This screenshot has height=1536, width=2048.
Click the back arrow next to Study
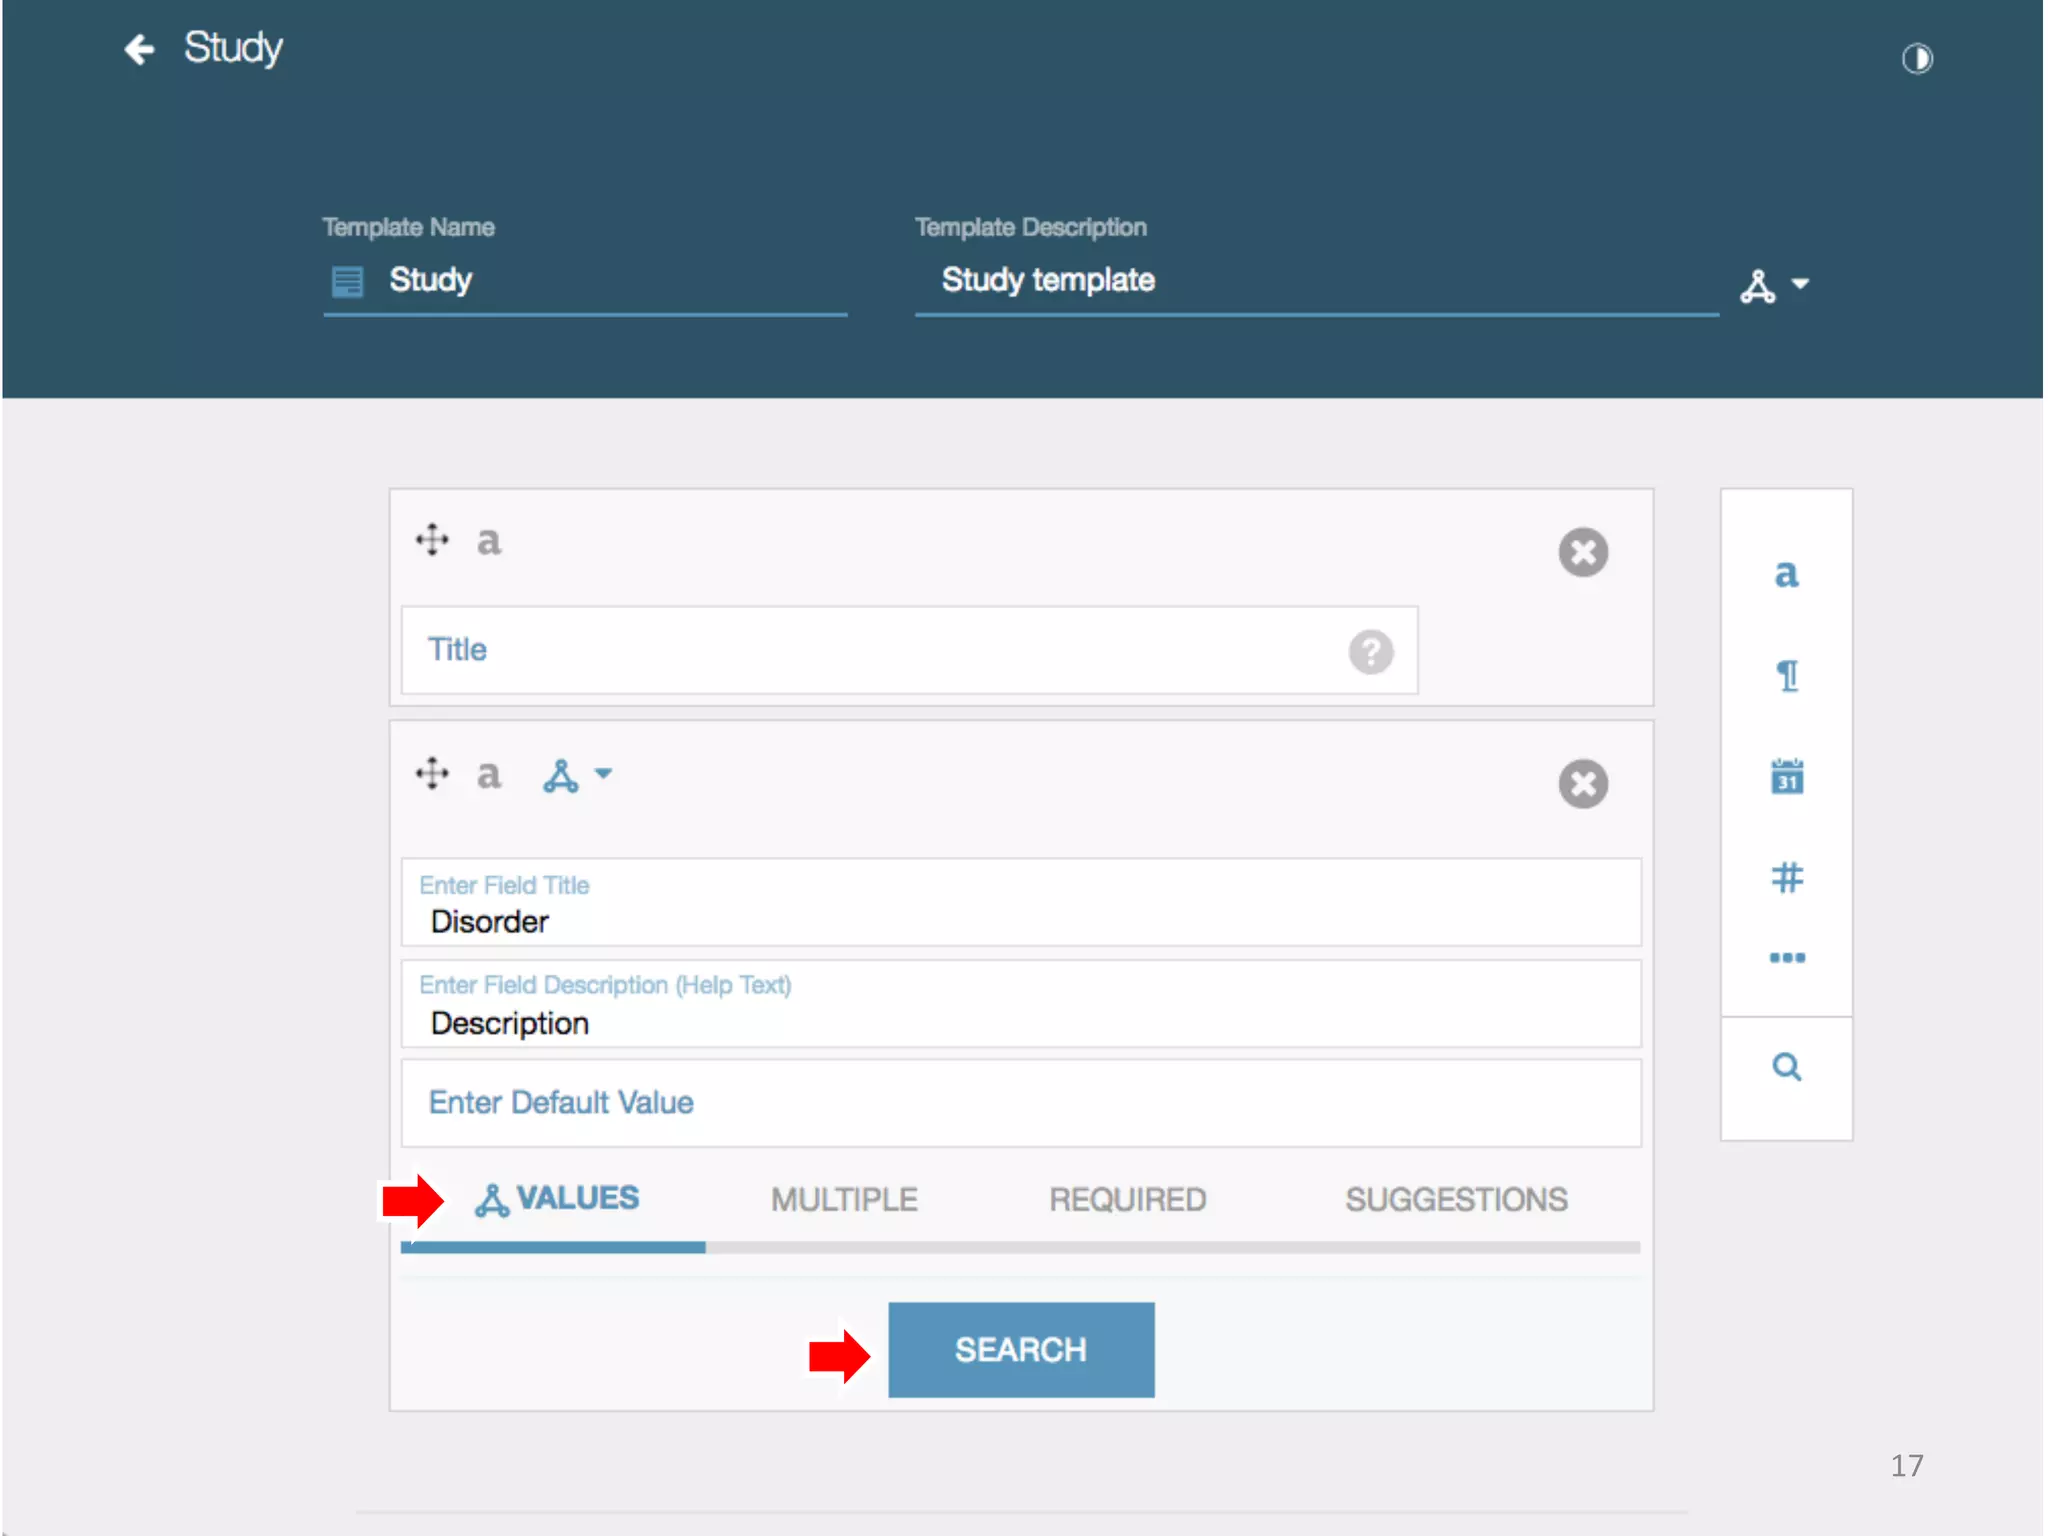[x=139, y=49]
